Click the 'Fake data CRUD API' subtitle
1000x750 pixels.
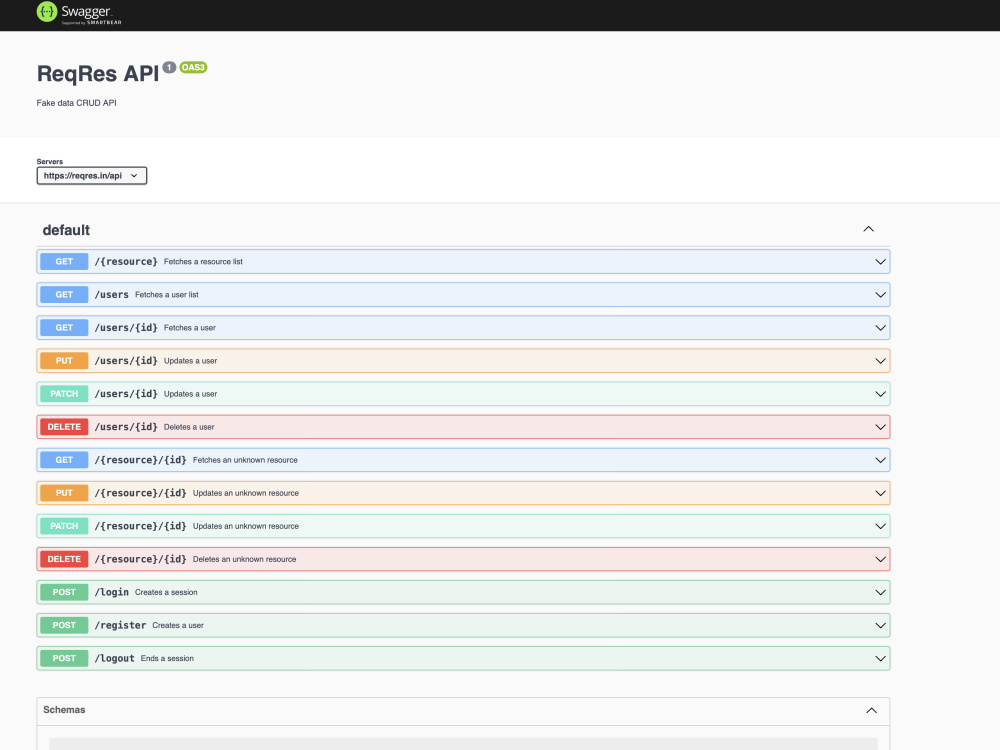point(77,103)
